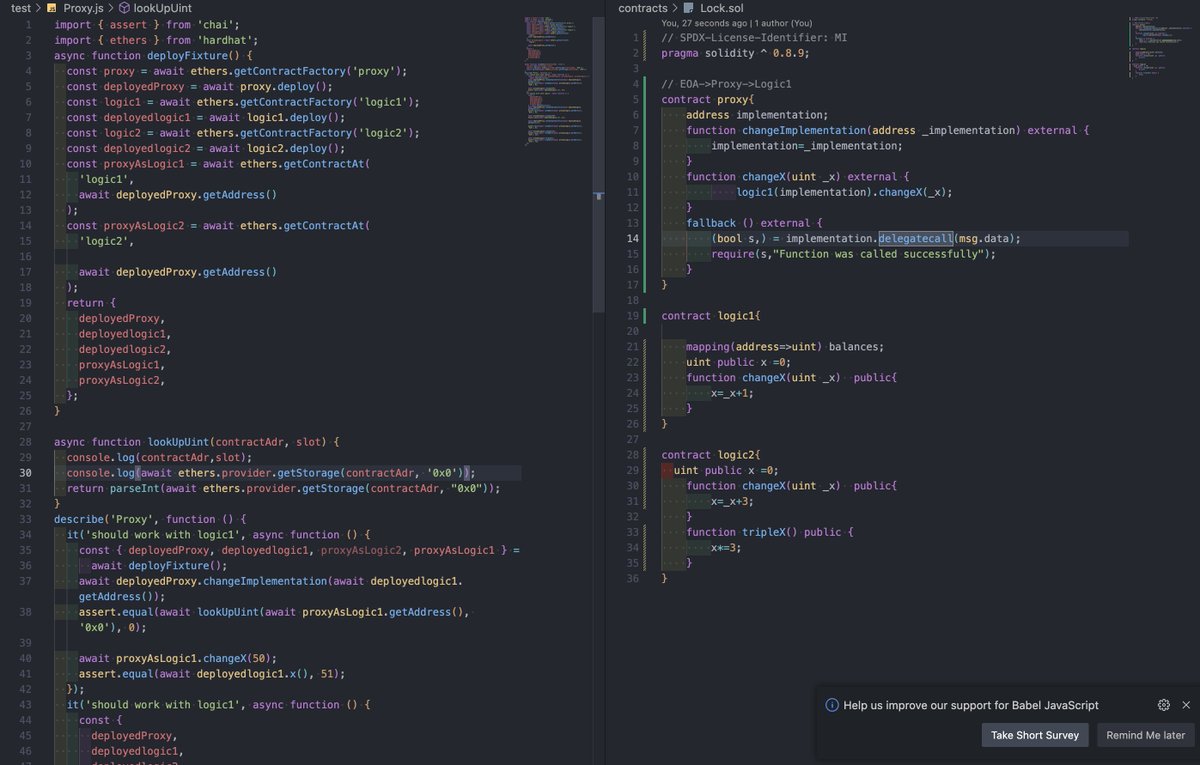The width and height of the screenshot is (1200, 765).
Task: Open the Lock.sol breadcrumb
Action: pyautogui.click(x=724, y=8)
